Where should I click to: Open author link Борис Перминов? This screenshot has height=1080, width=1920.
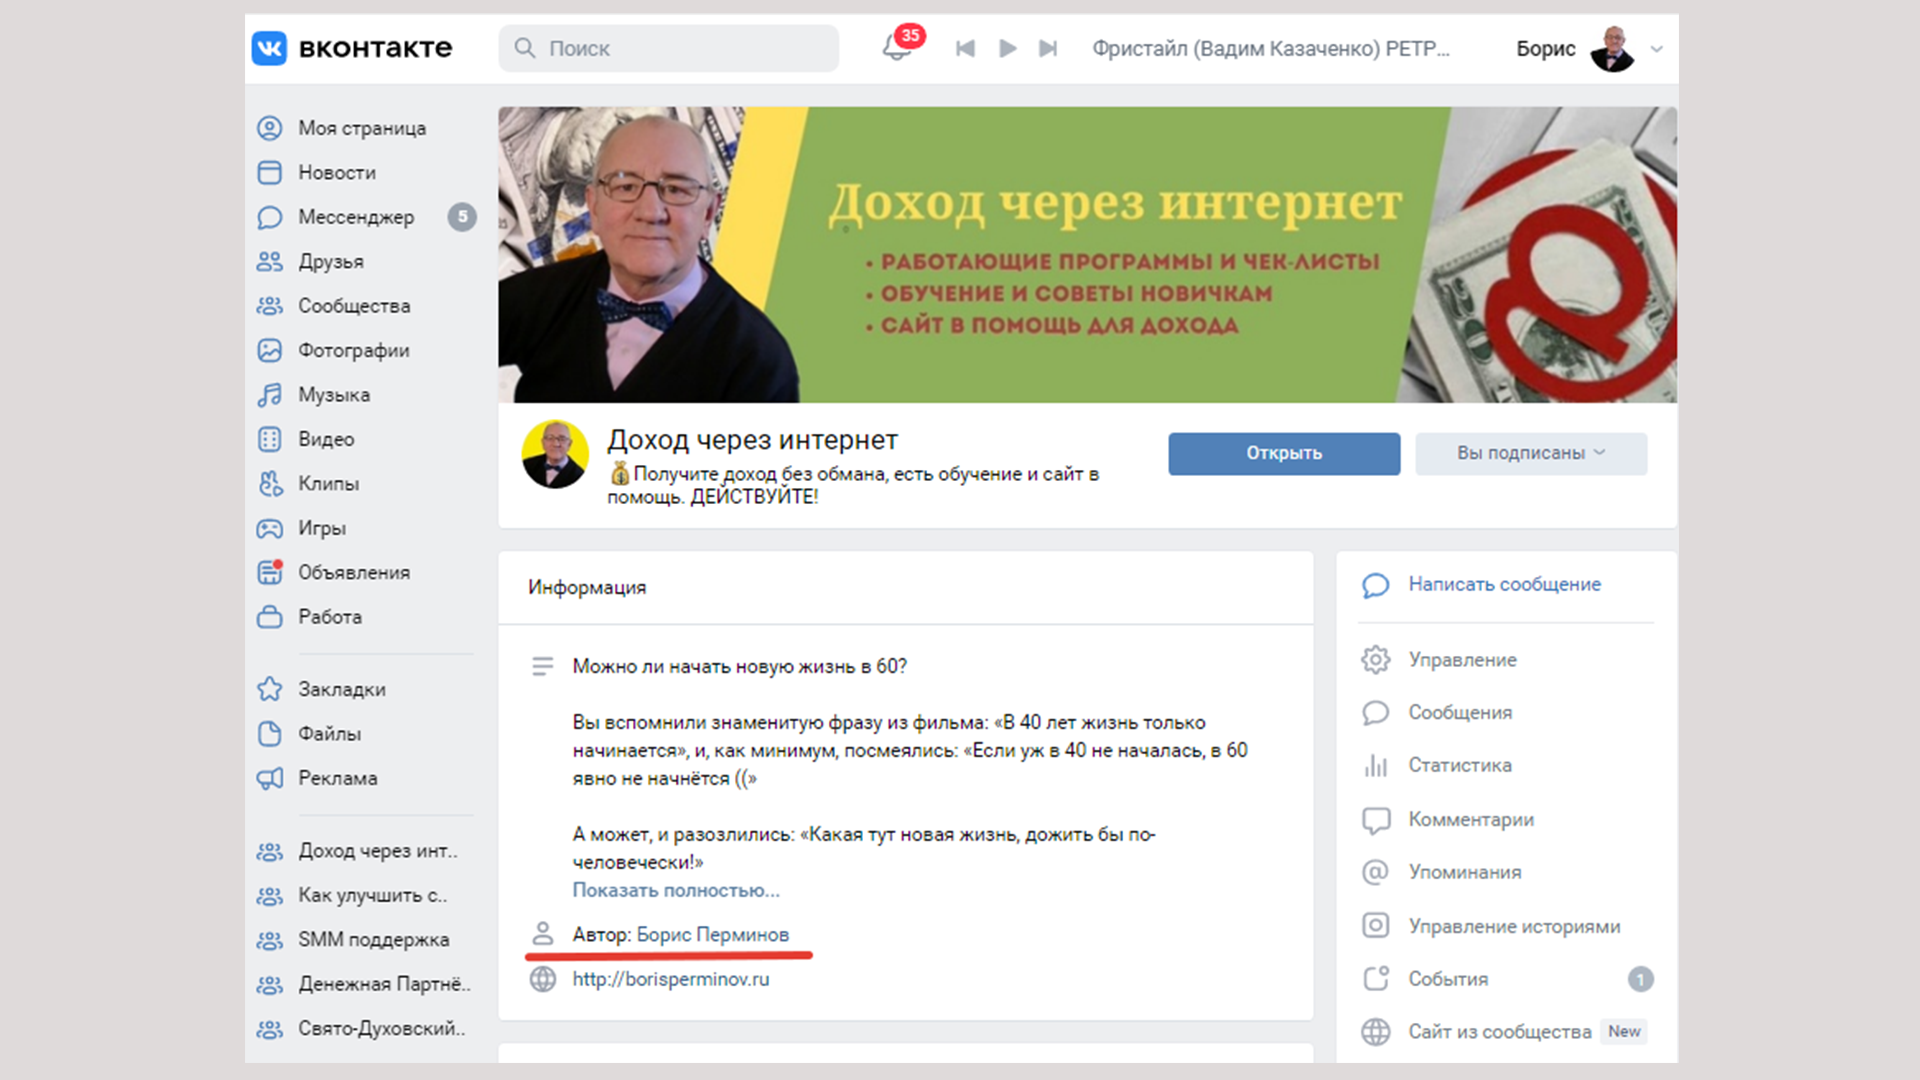pyautogui.click(x=712, y=934)
